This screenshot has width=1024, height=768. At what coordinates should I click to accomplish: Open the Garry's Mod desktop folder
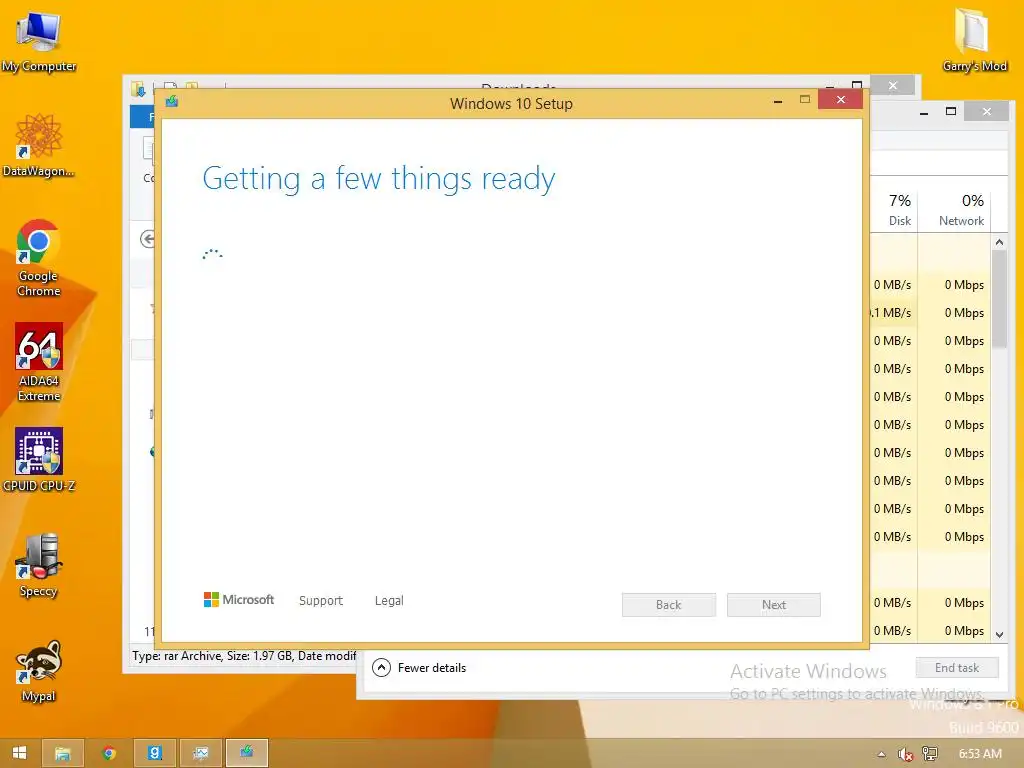coord(974,40)
